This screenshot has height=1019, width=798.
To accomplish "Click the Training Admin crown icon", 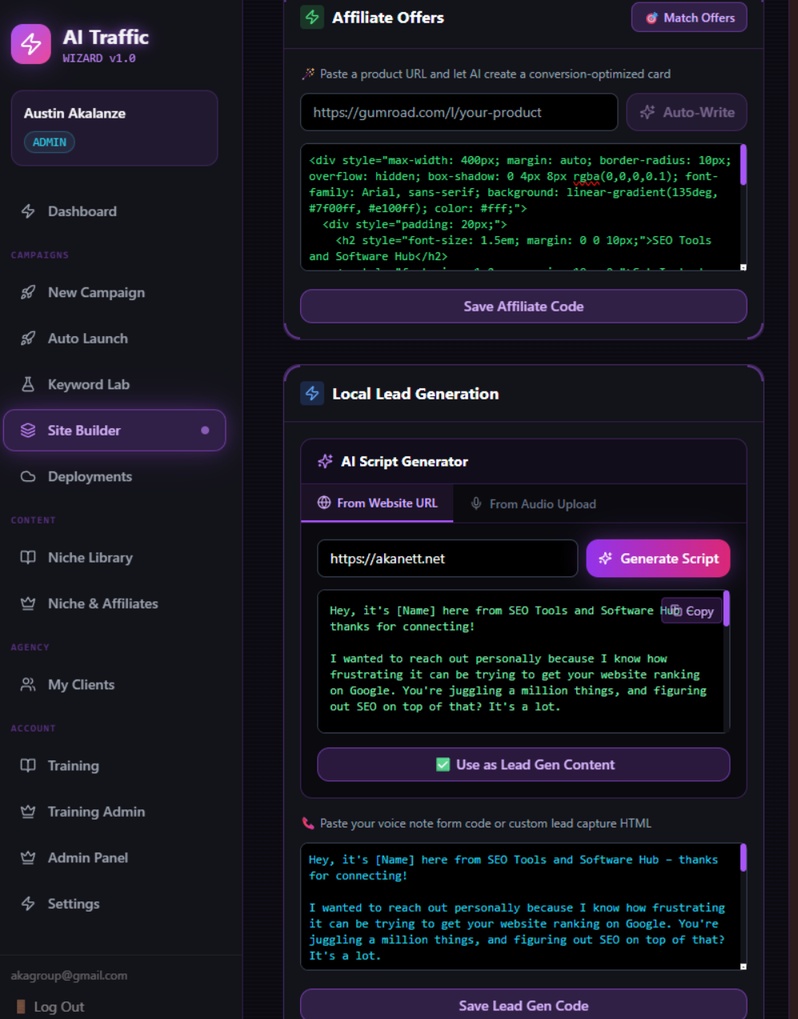I will pos(28,812).
